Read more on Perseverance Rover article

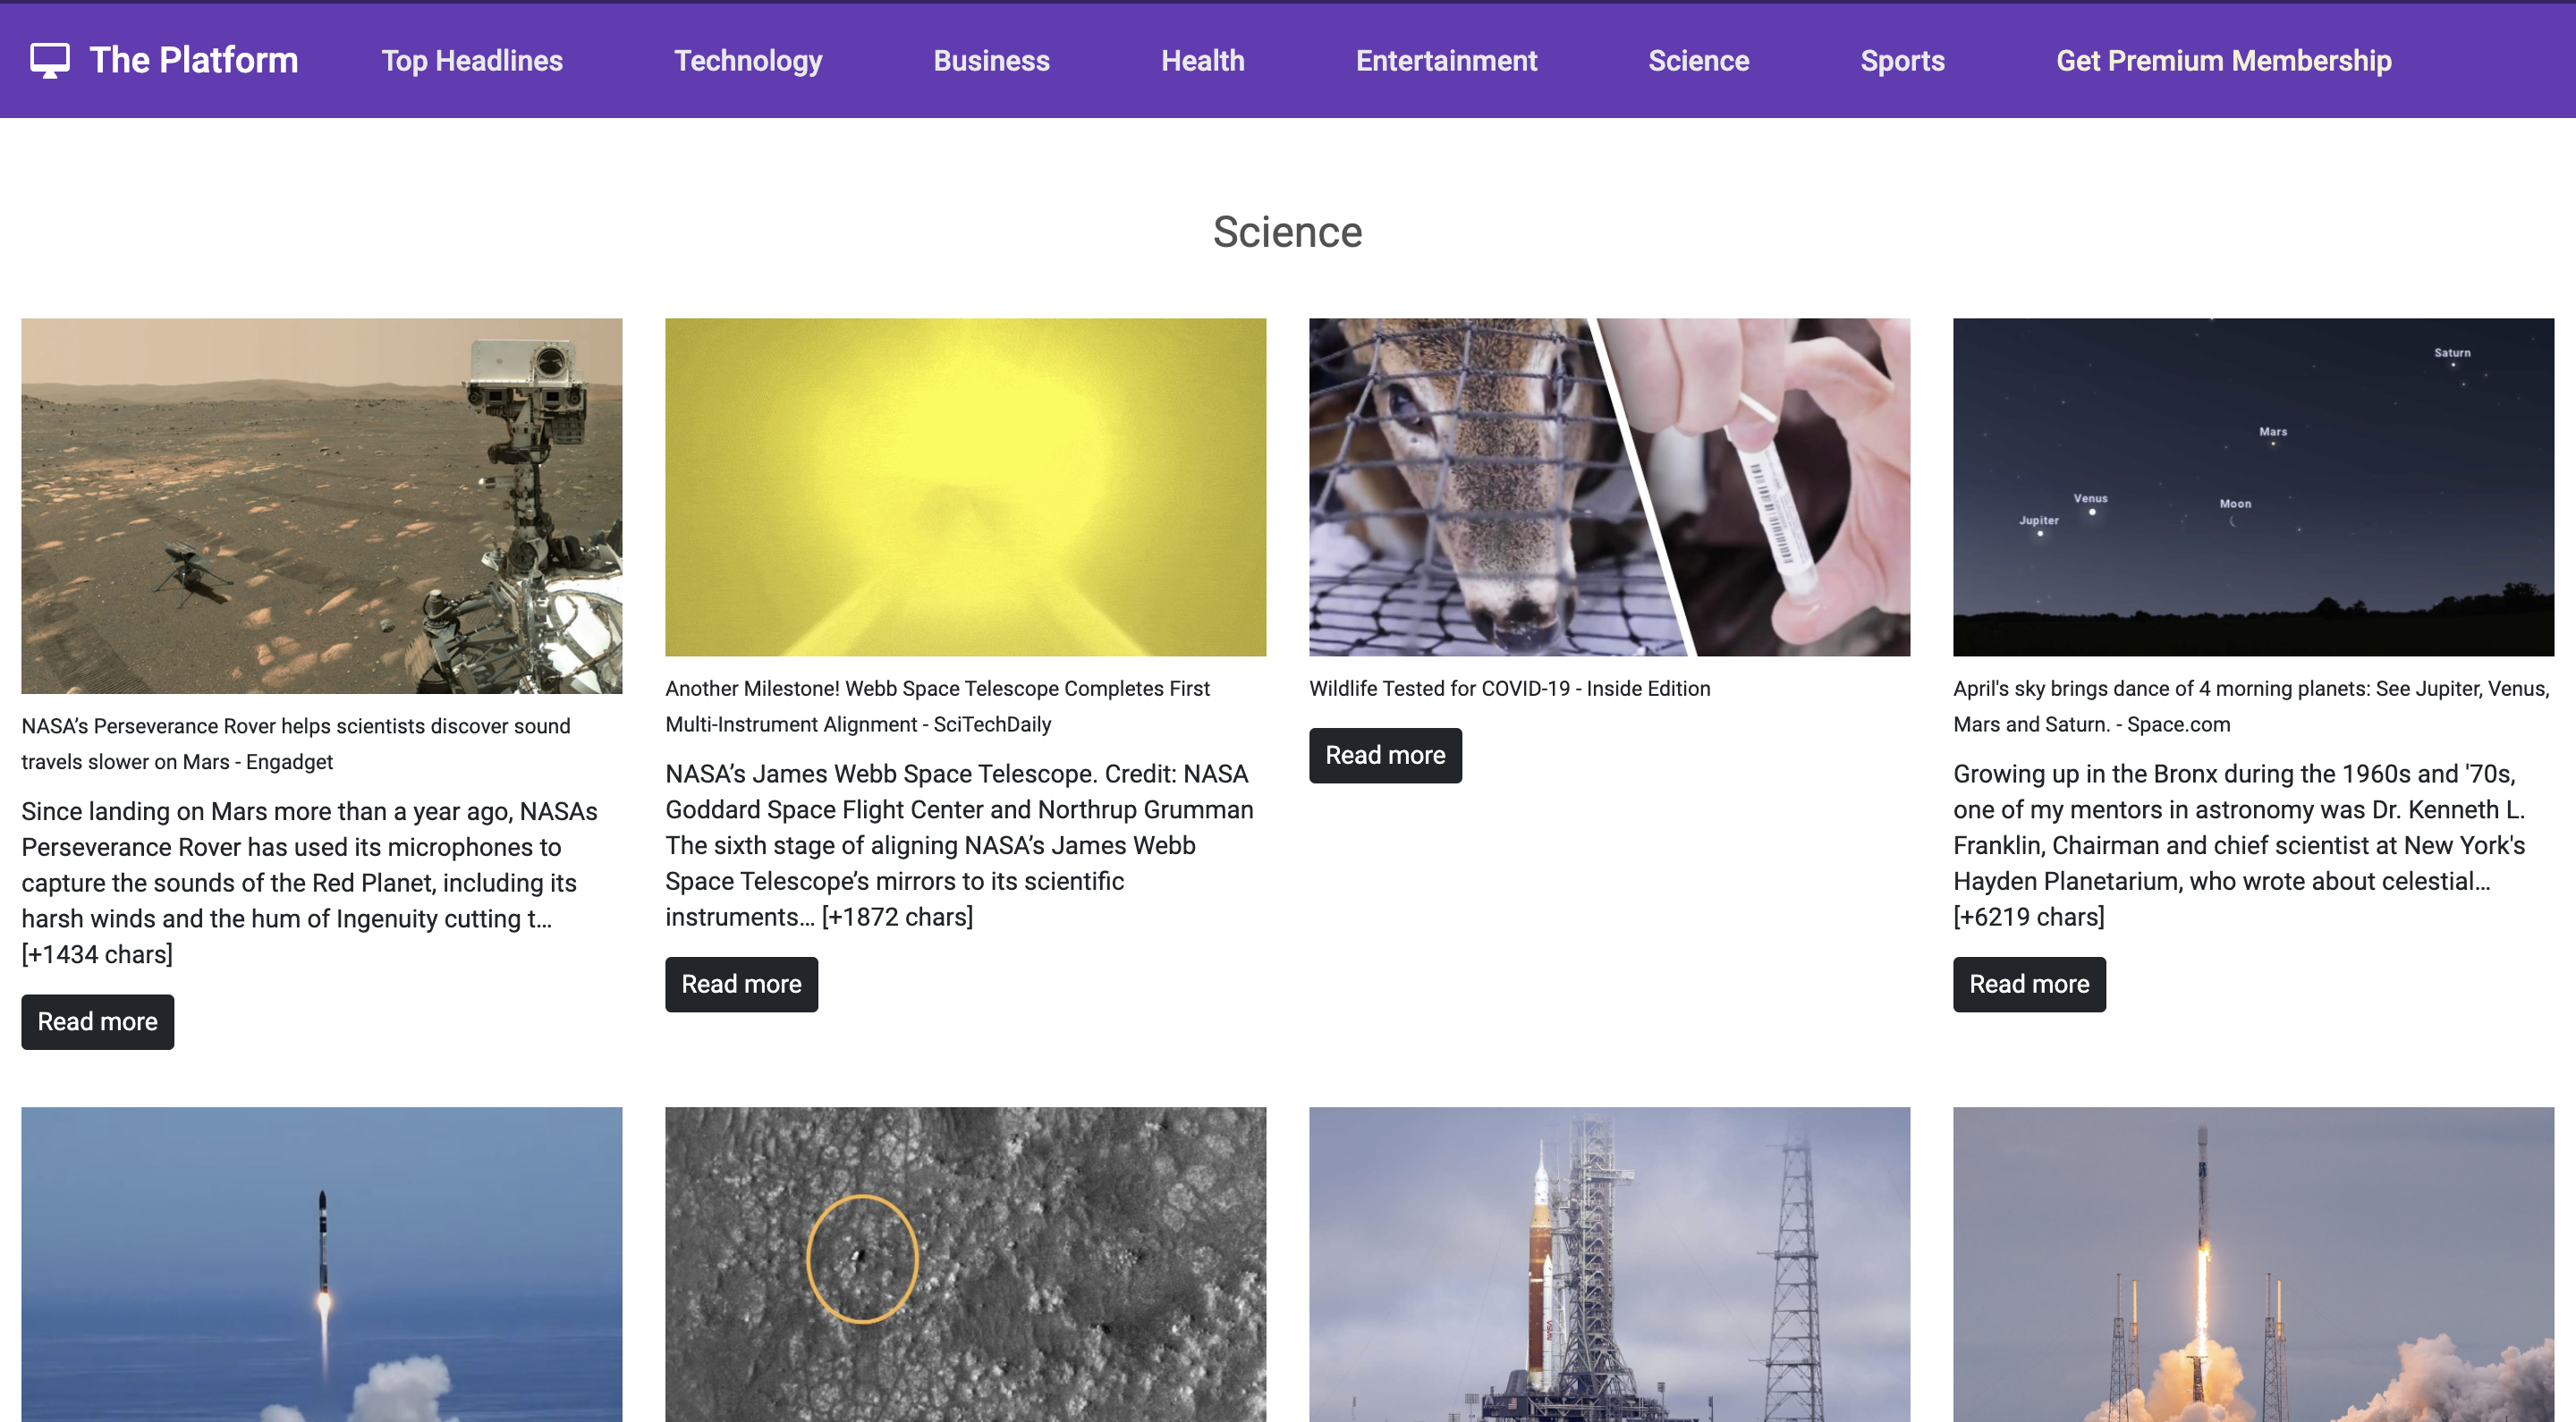pyautogui.click(x=97, y=1021)
